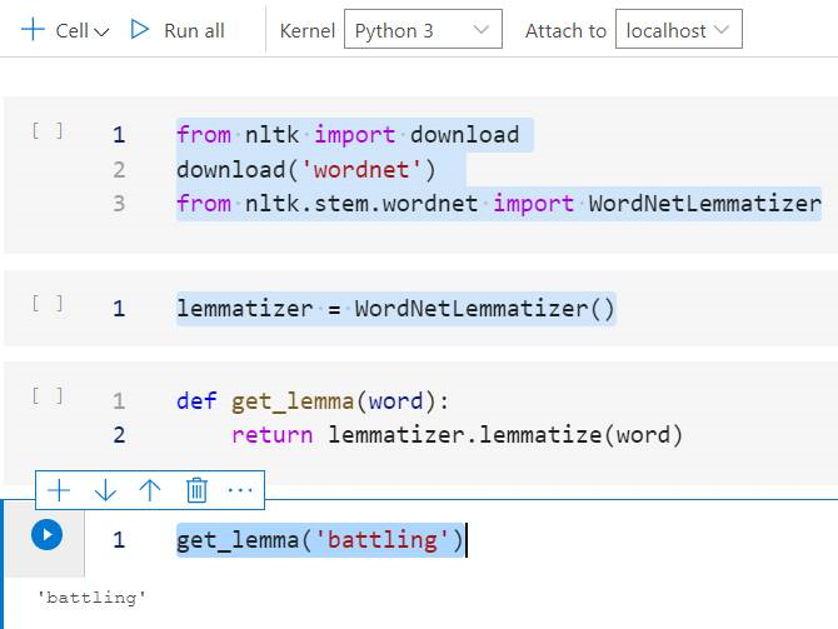Click into the get_lemma('battling') code input
This screenshot has height=629, width=838.
[x=321, y=540]
